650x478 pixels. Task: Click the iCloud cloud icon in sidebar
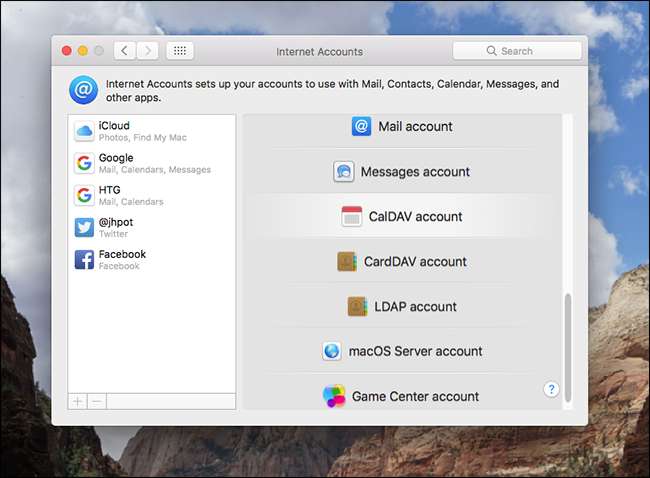click(x=84, y=131)
